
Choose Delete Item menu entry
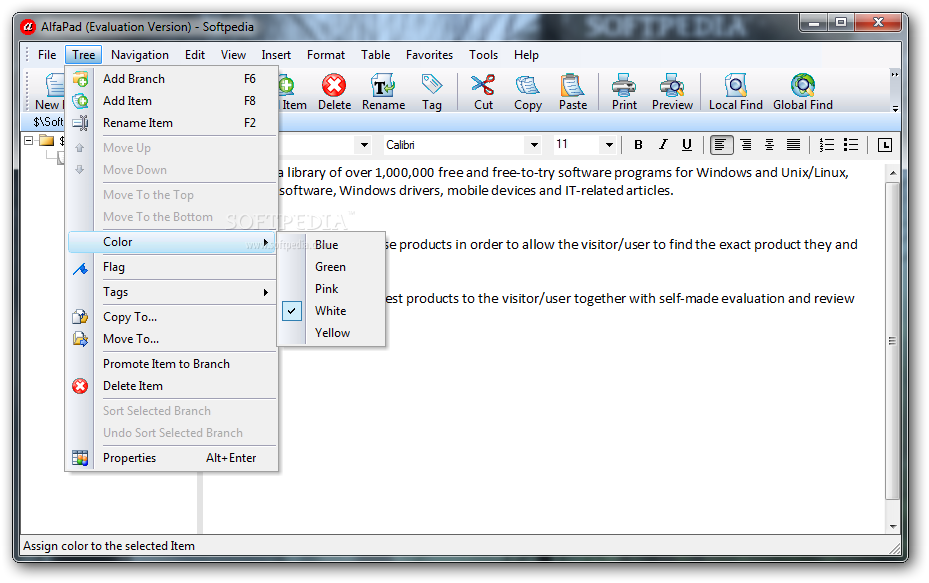(172, 386)
